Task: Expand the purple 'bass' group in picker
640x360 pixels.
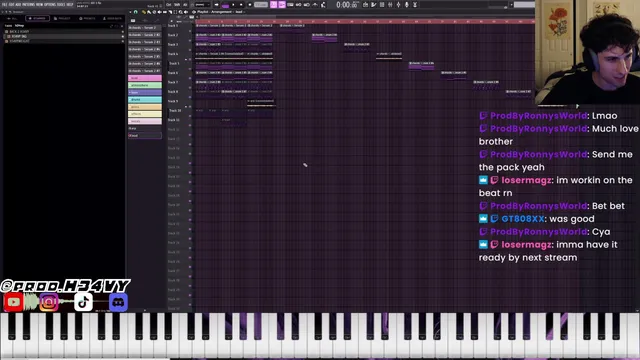Action: pos(145,93)
